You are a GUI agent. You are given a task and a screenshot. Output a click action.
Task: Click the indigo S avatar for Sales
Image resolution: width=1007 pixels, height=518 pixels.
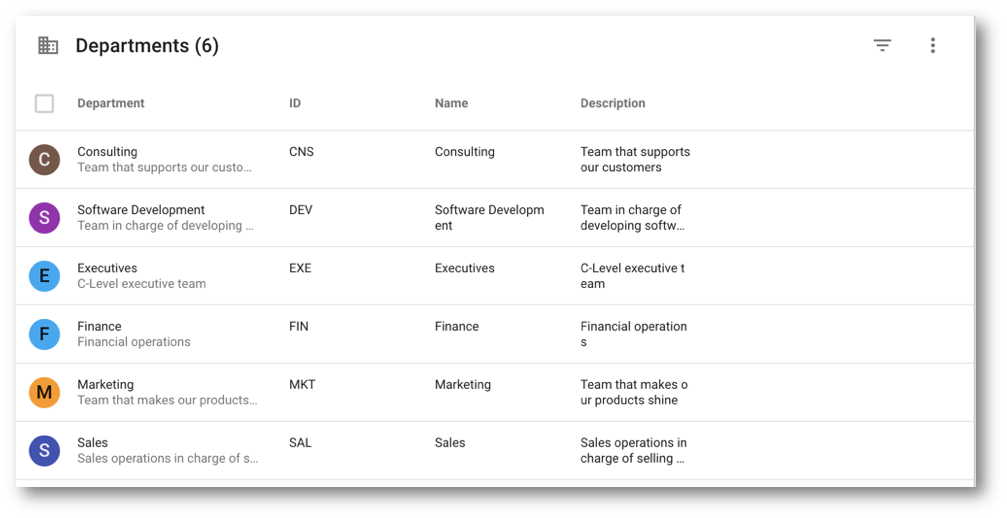pos(44,451)
